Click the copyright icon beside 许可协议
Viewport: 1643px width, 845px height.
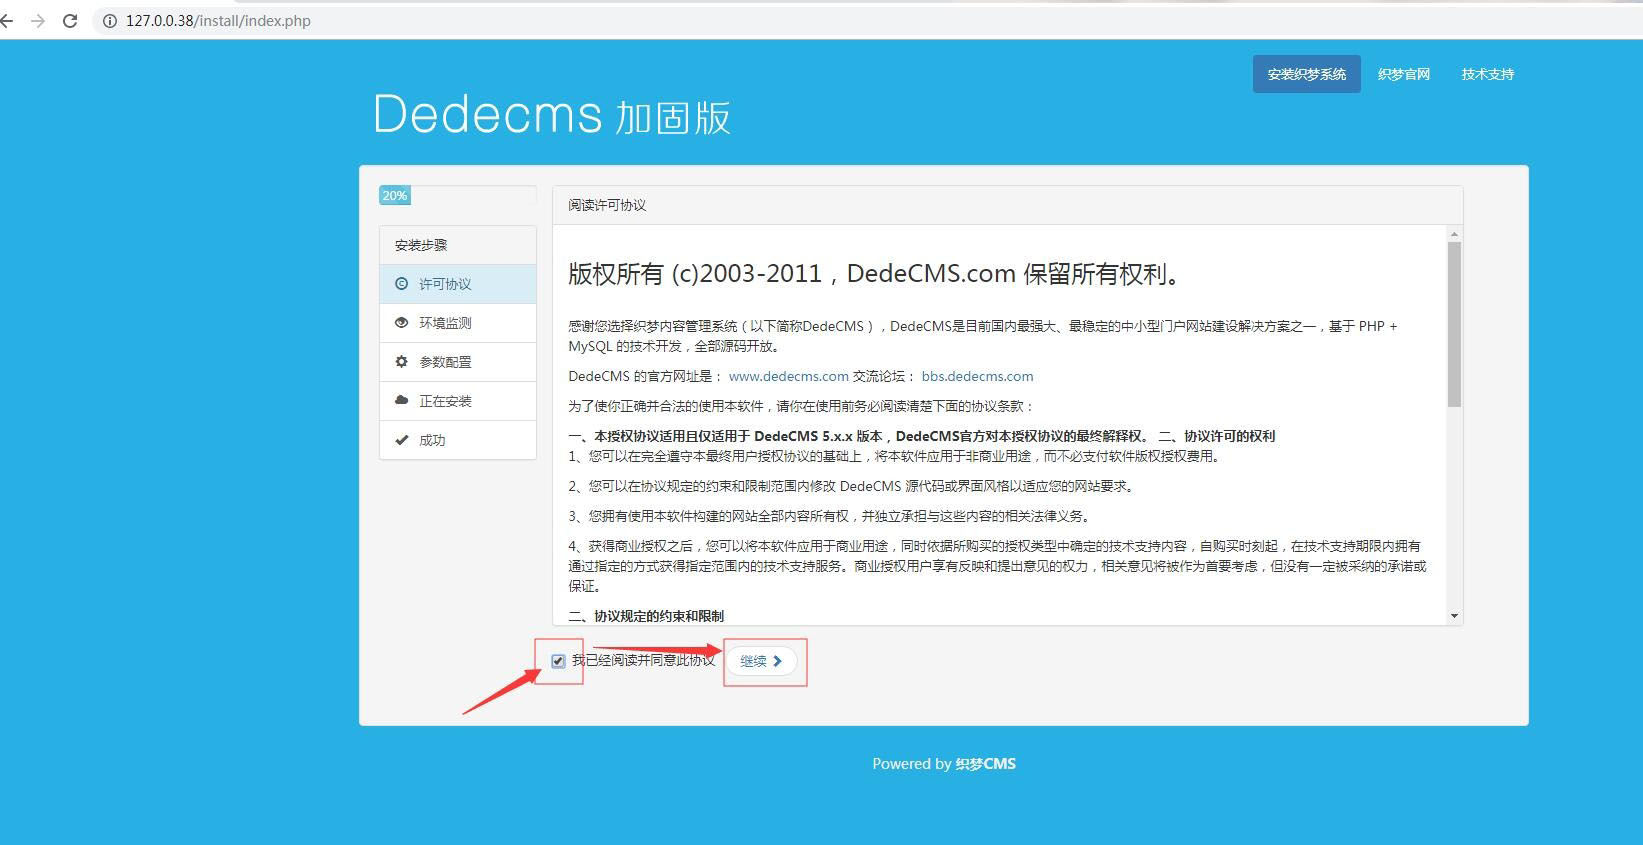[401, 284]
